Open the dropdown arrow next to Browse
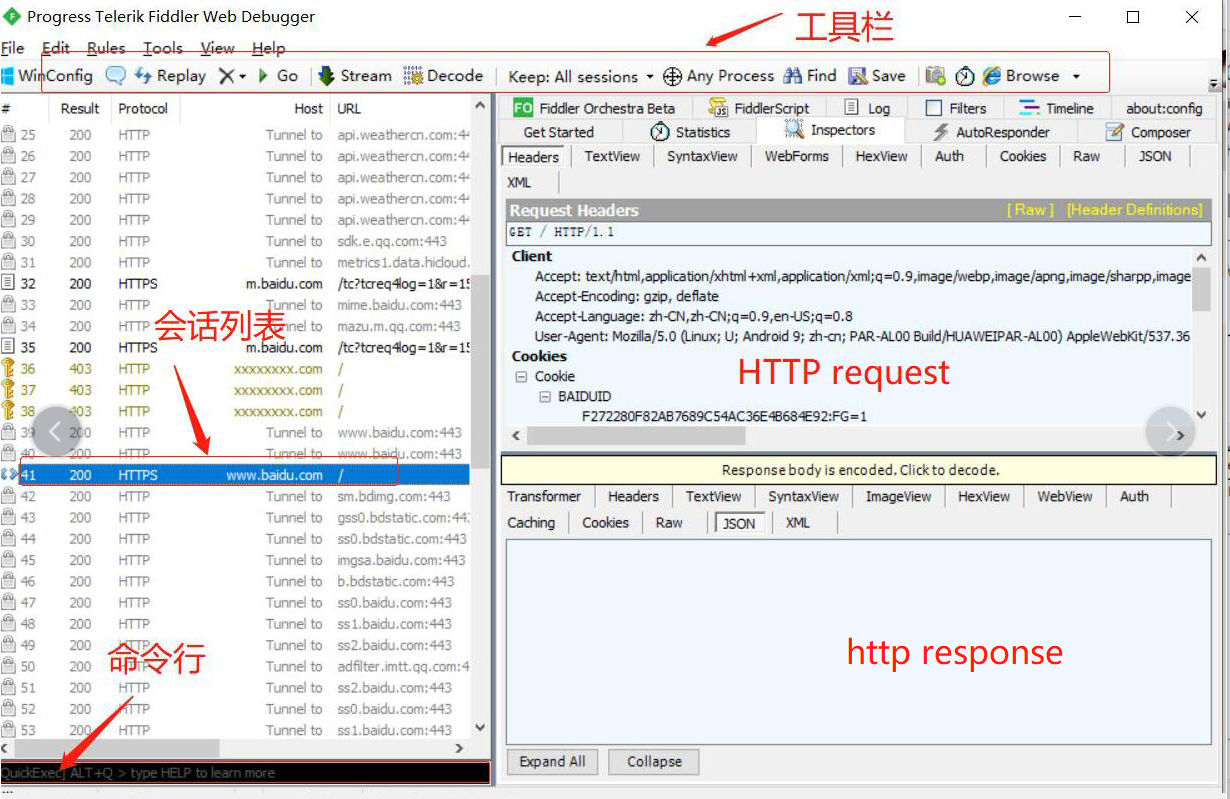Viewport: 1230px width, 799px height. (x=1076, y=77)
